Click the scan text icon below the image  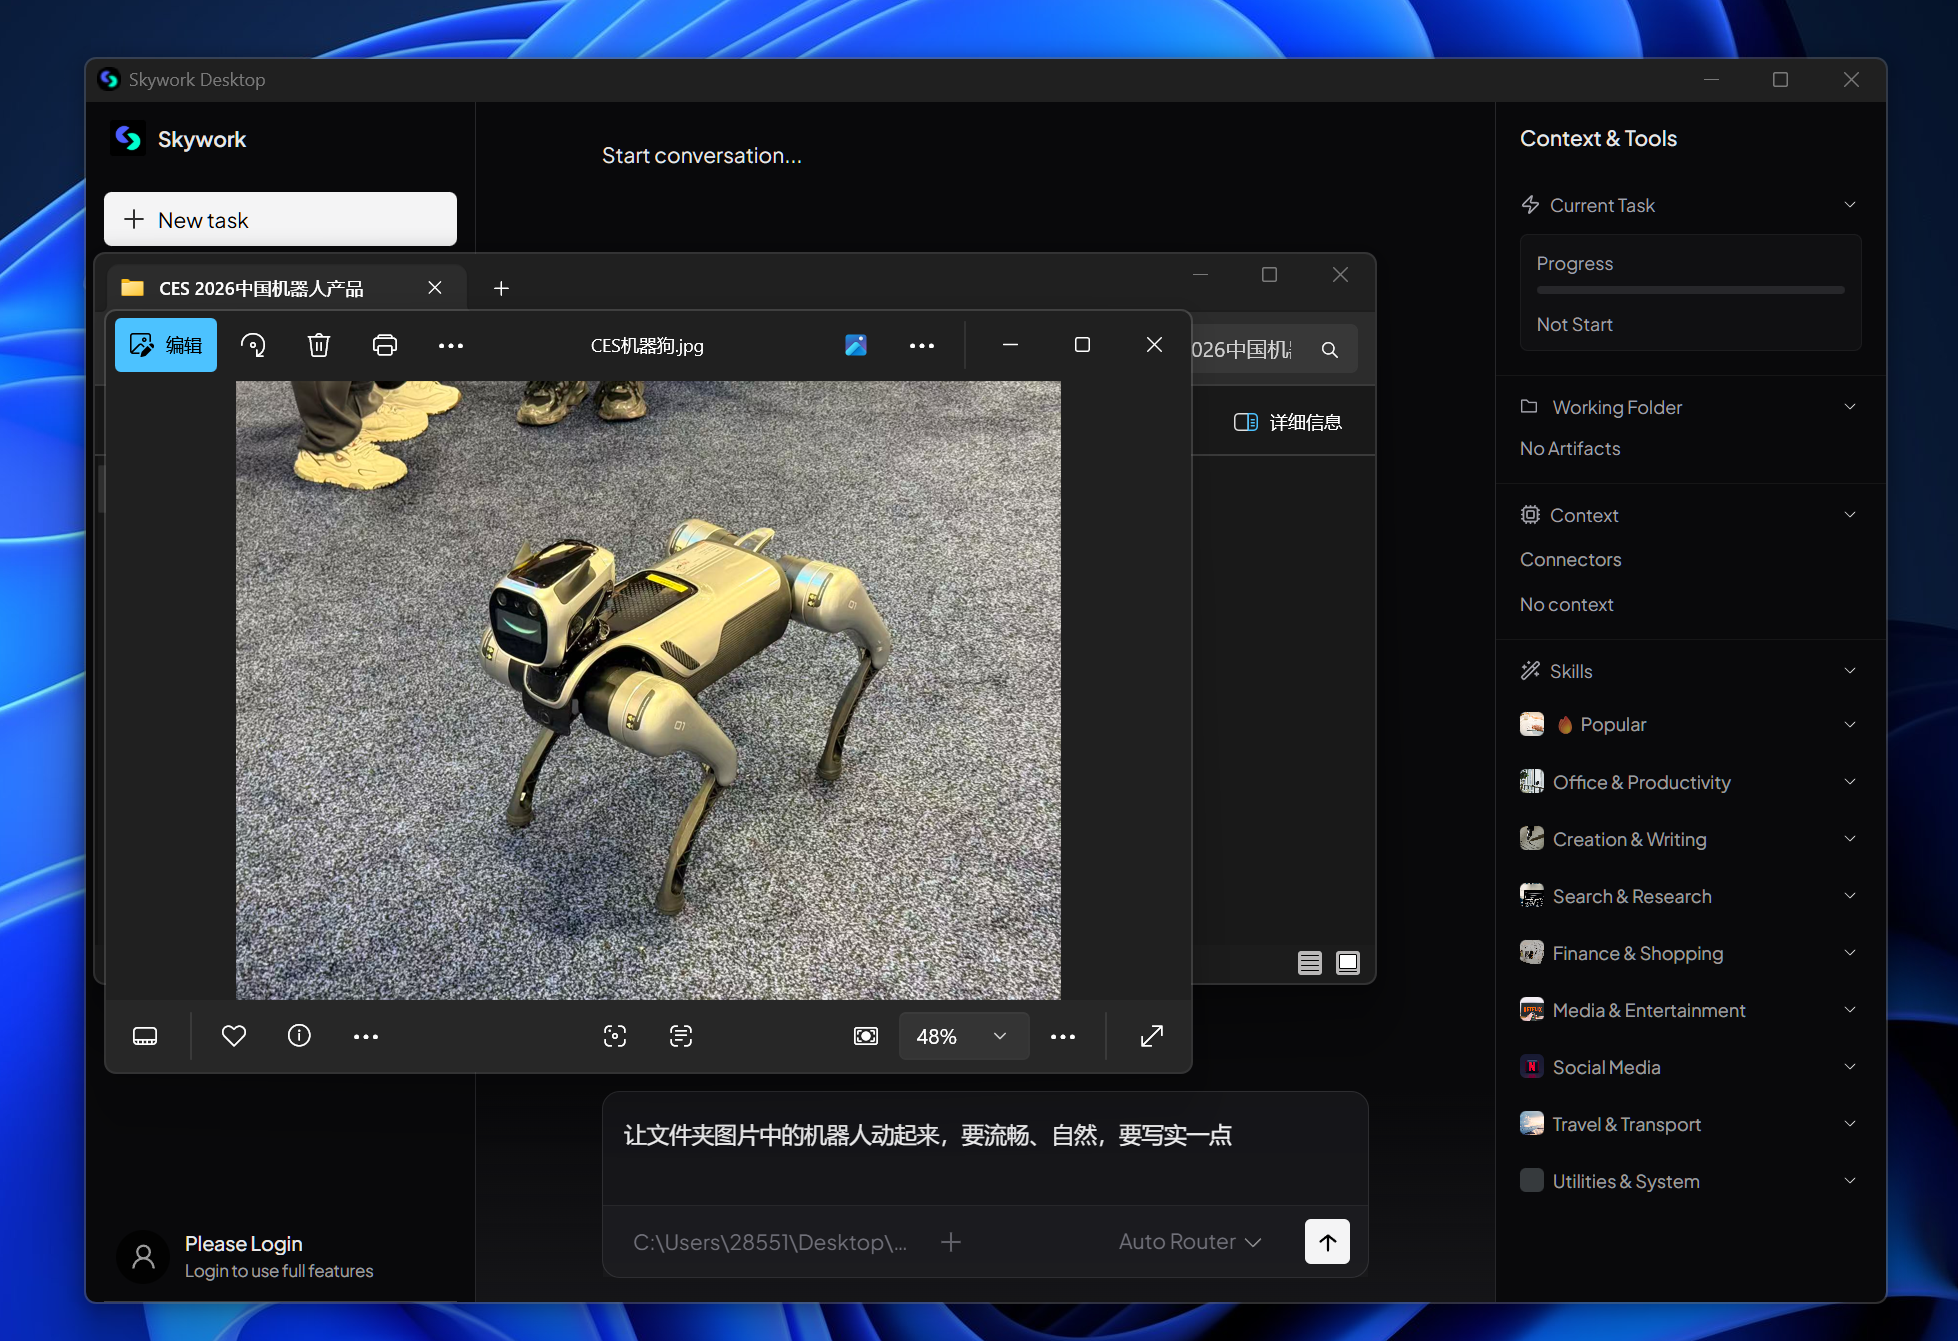pos(681,1036)
